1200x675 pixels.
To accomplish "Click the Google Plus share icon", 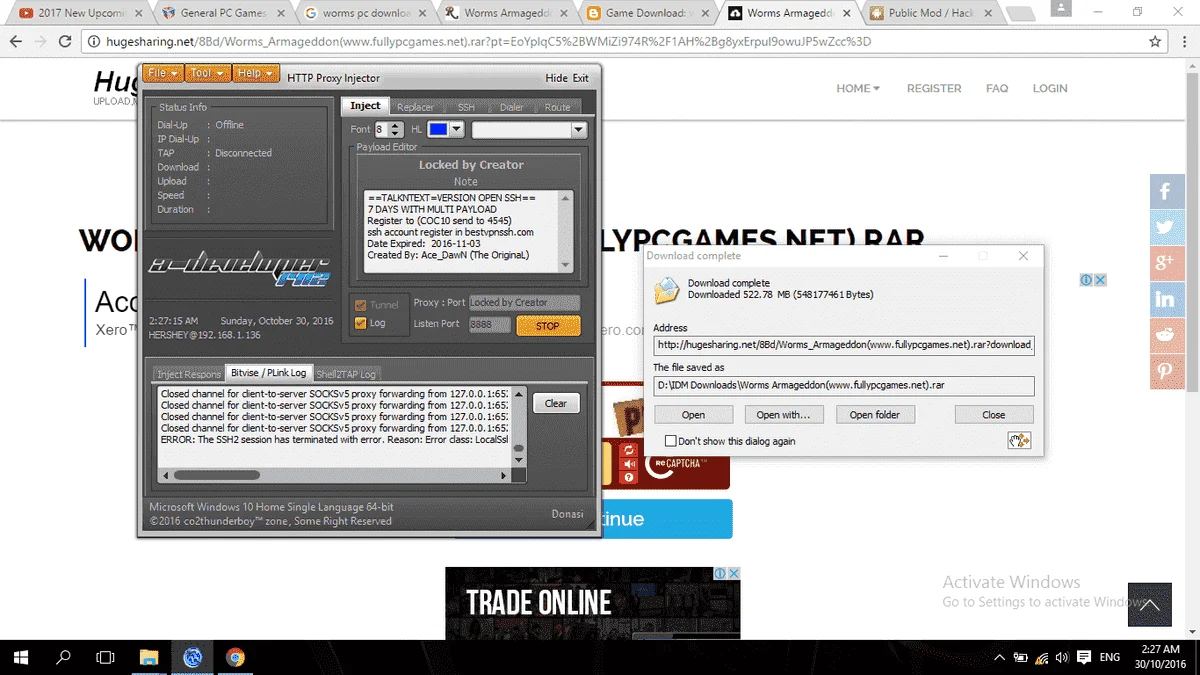I will point(1166,263).
